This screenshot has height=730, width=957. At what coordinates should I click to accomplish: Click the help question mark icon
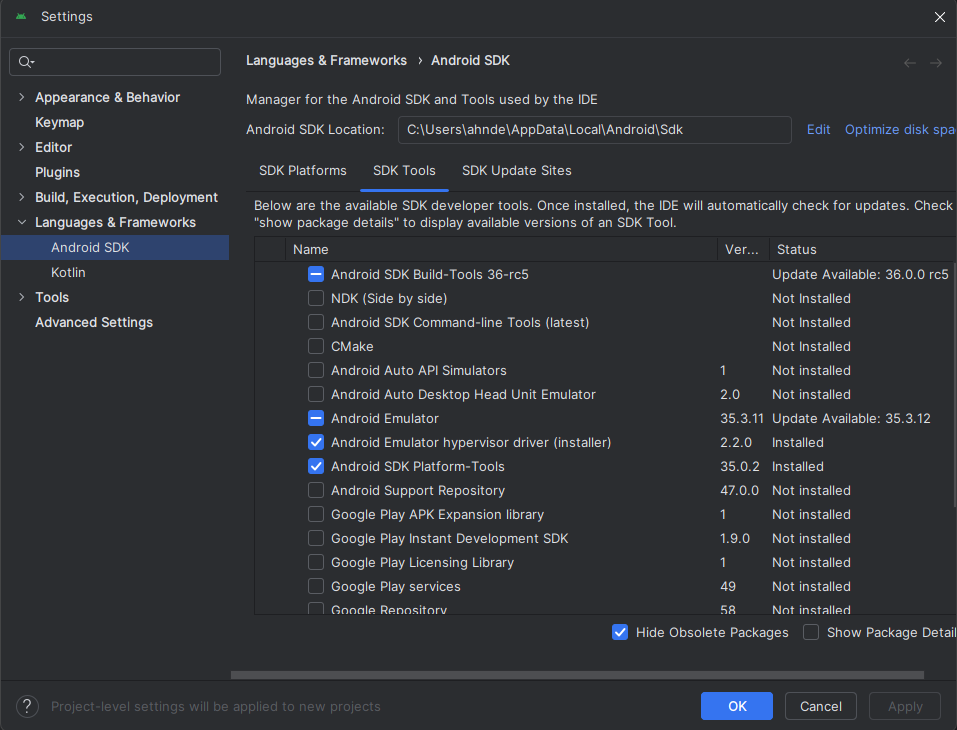(29, 706)
